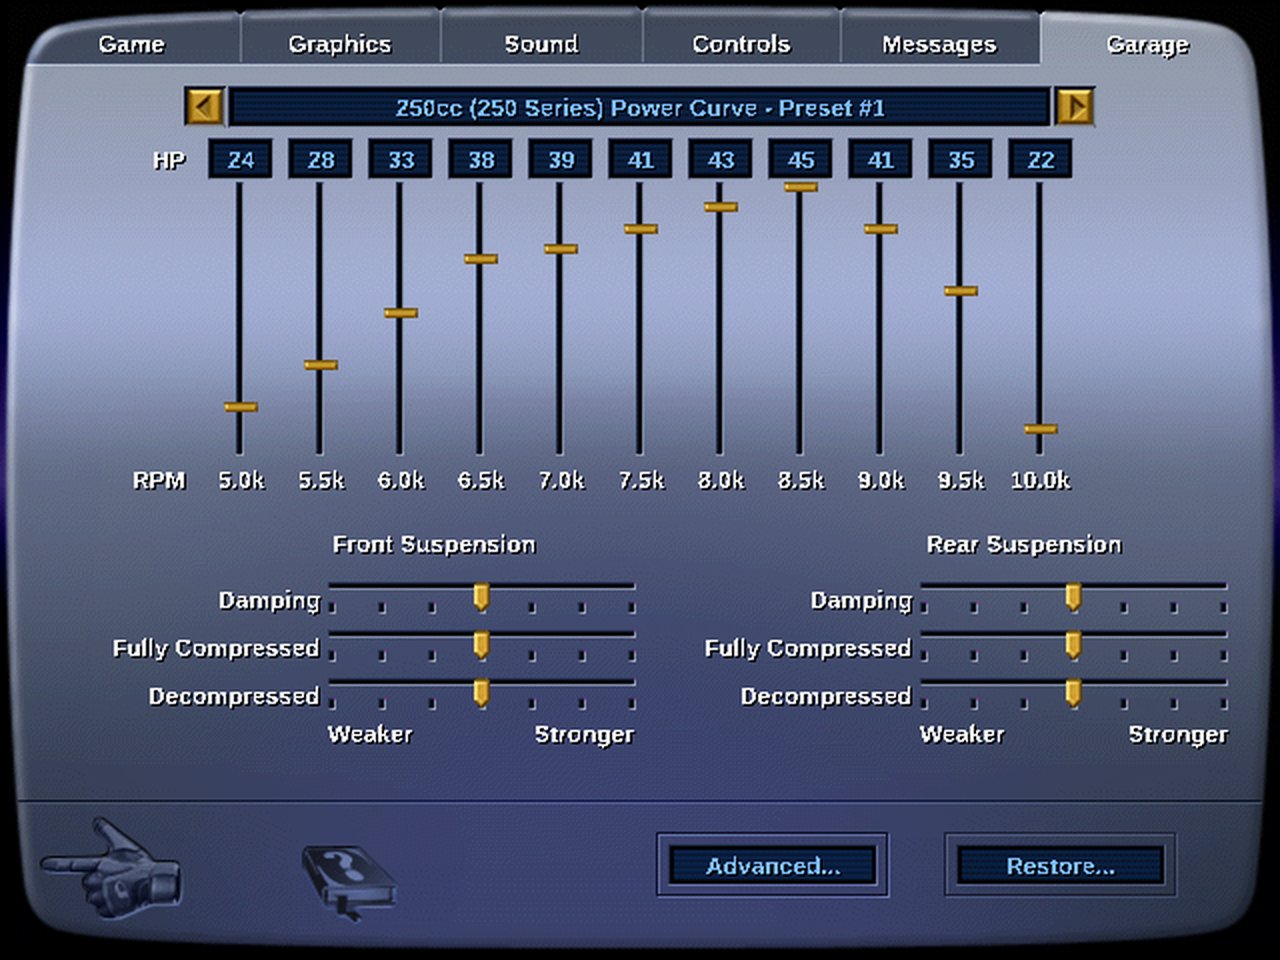Image resolution: width=1280 pixels, height=960 pixels.
Task: Click the Front Suspension Decompressed slider knob
Action: [481, 693]
